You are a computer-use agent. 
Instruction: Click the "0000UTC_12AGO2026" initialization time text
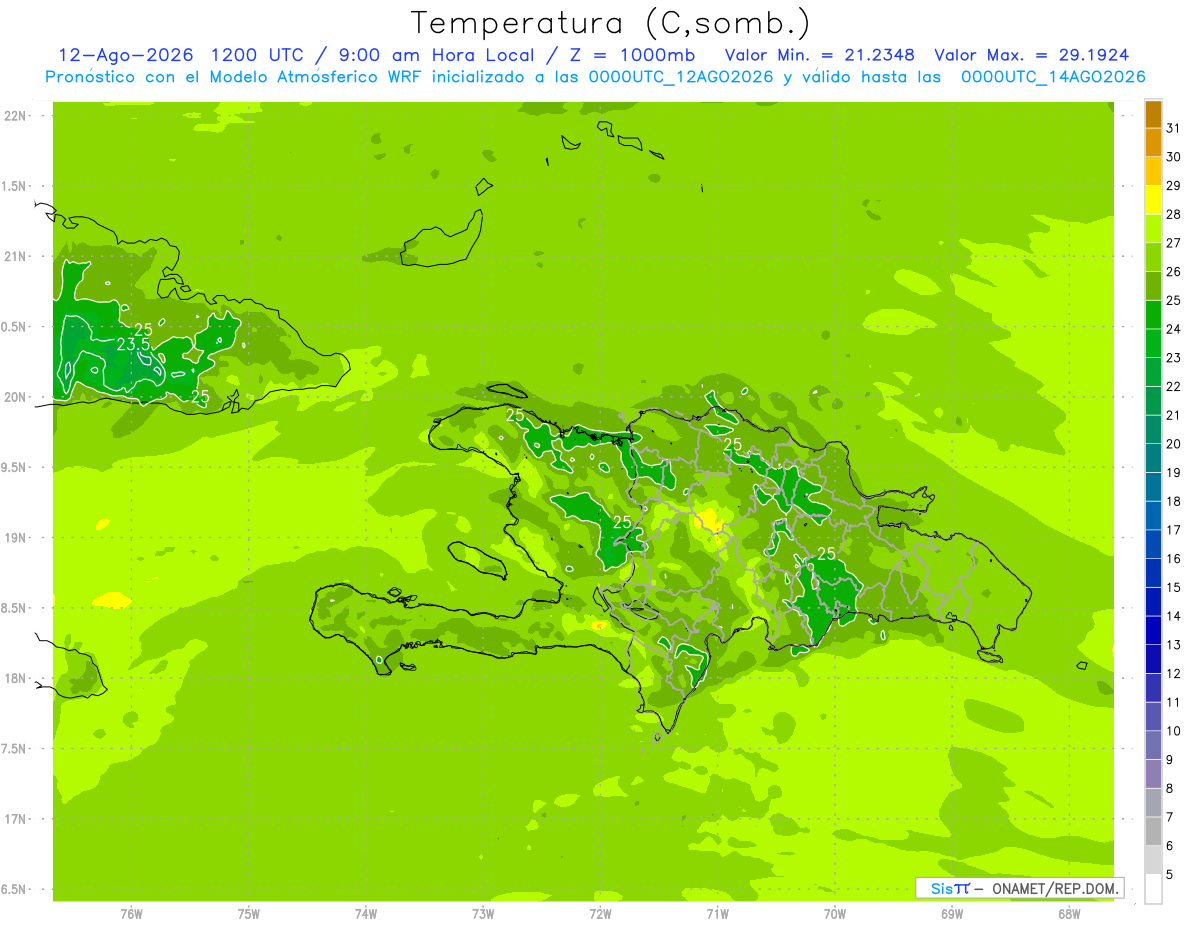(681, 77)
